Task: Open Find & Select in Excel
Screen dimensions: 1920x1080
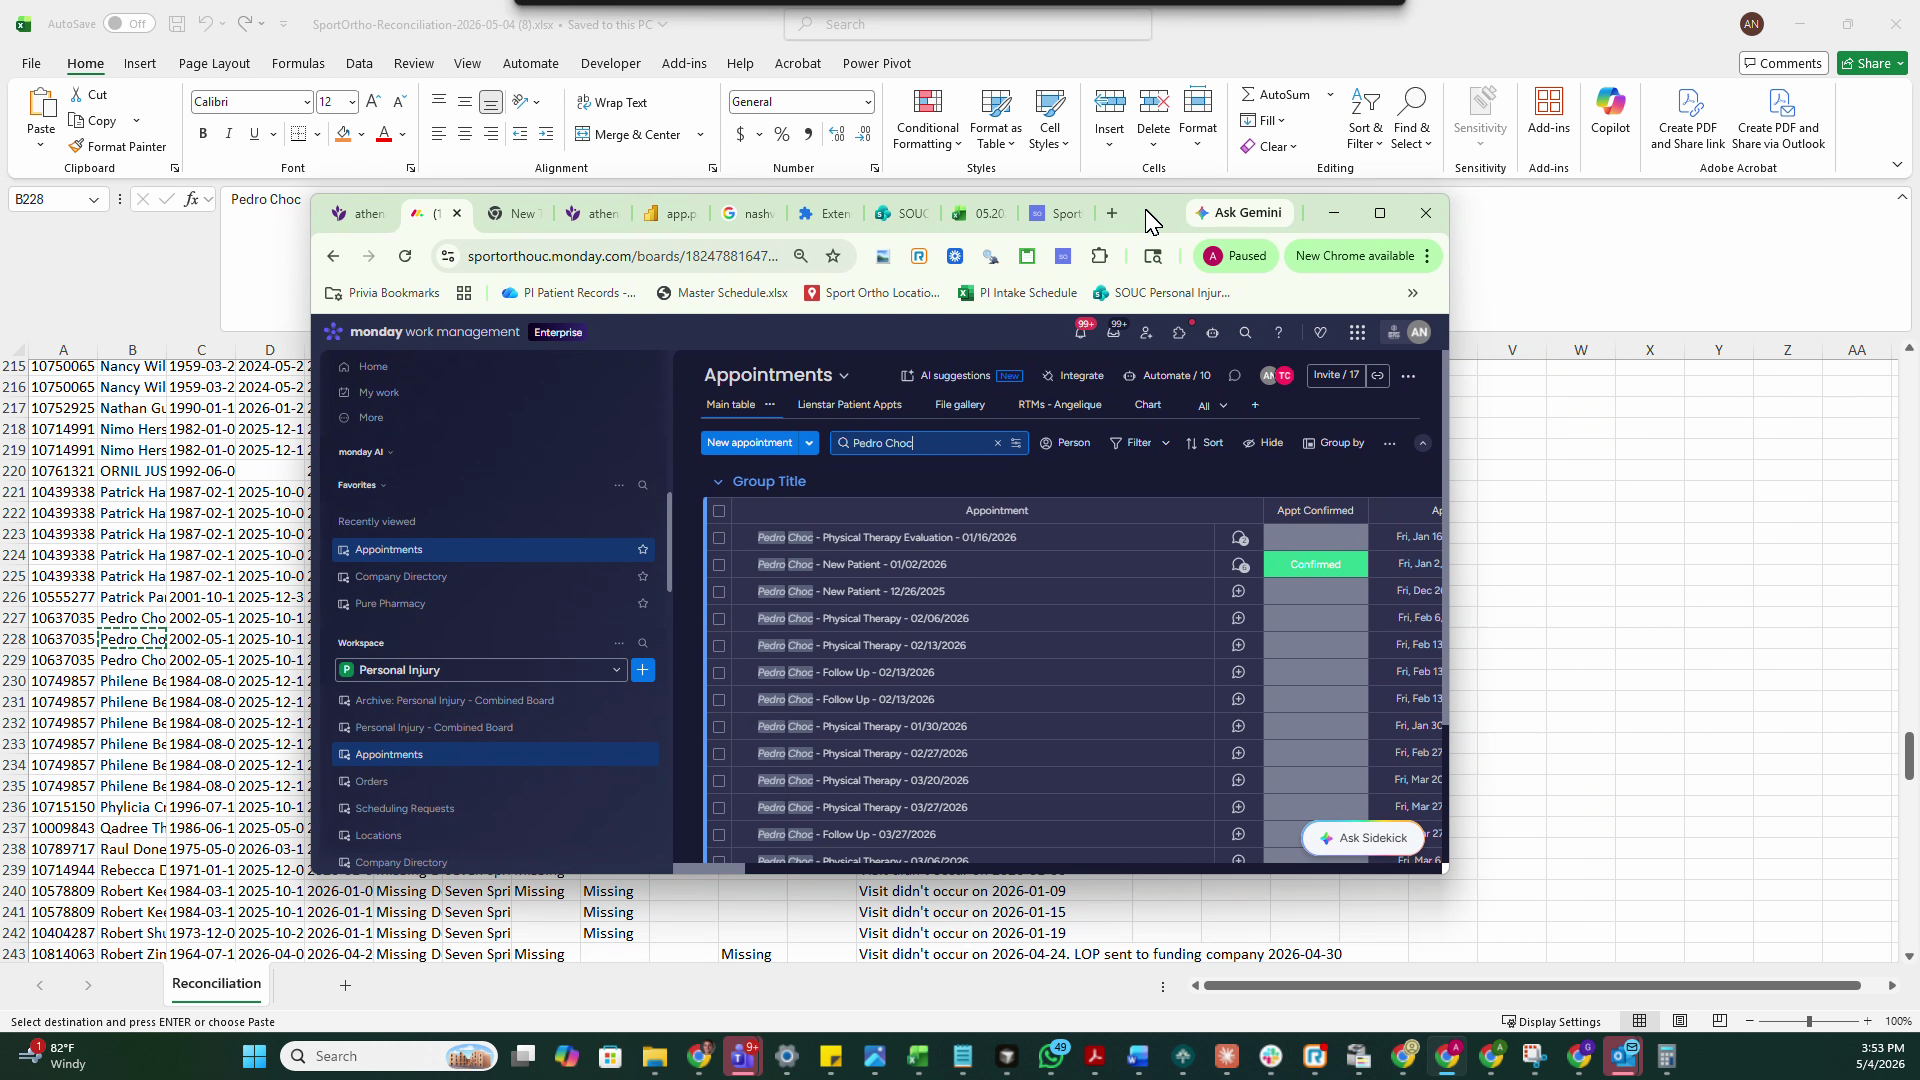Action: click(x=1411, y=119)
